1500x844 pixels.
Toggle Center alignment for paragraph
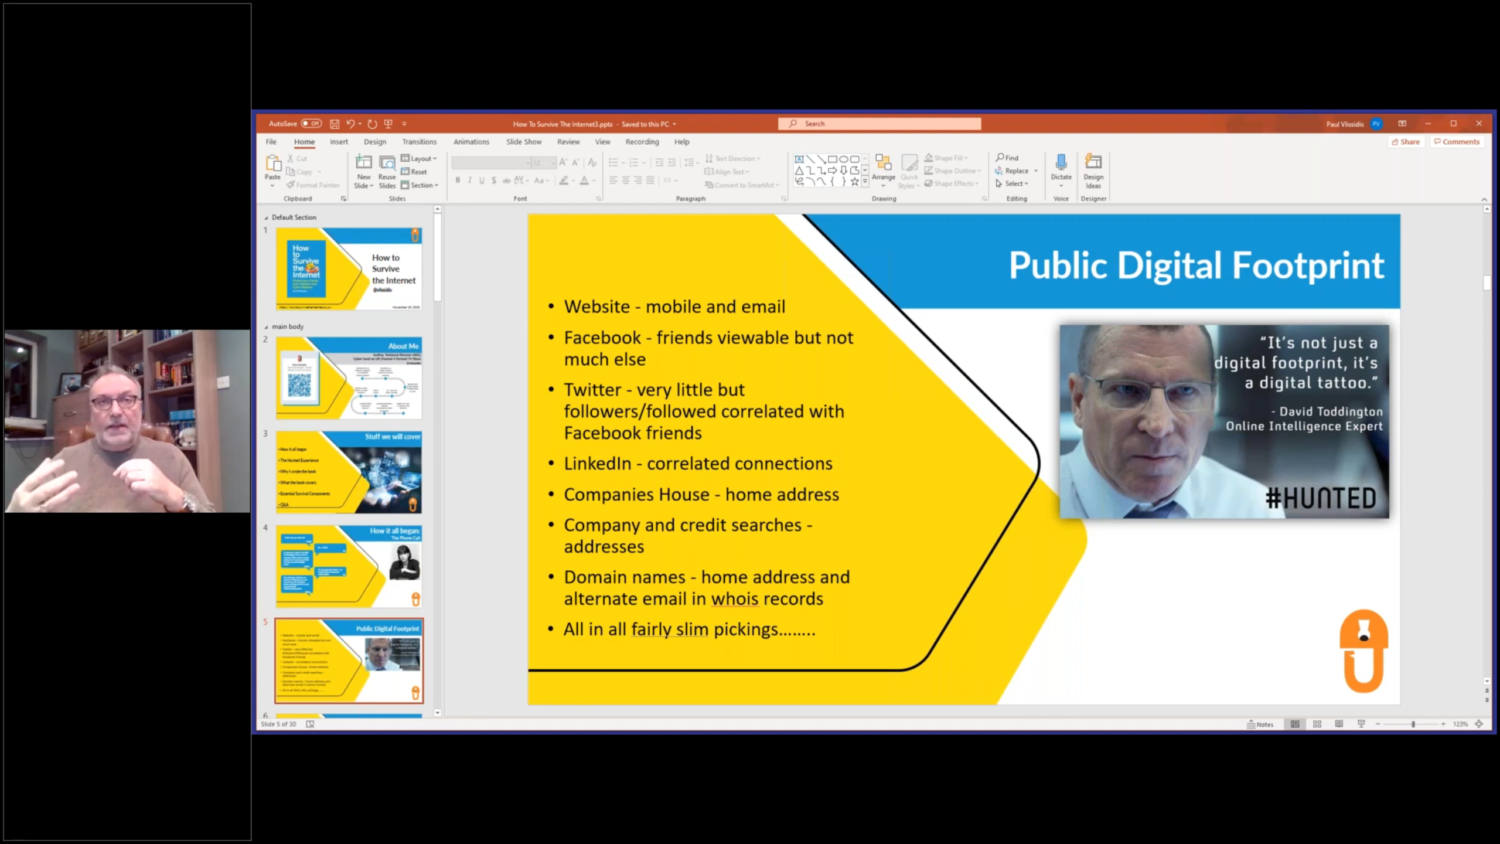pyautogui.click(x=626, y=181)
